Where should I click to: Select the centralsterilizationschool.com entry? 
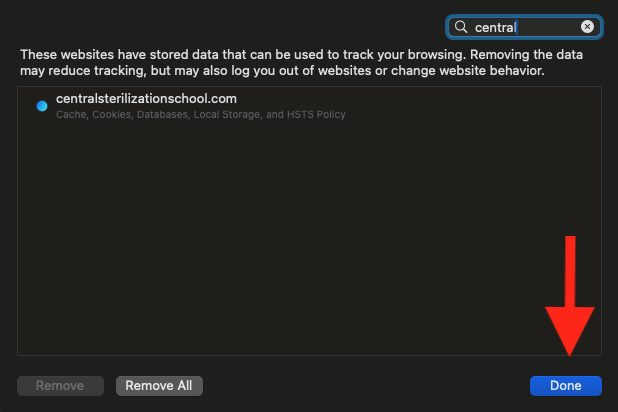[309, 106]
